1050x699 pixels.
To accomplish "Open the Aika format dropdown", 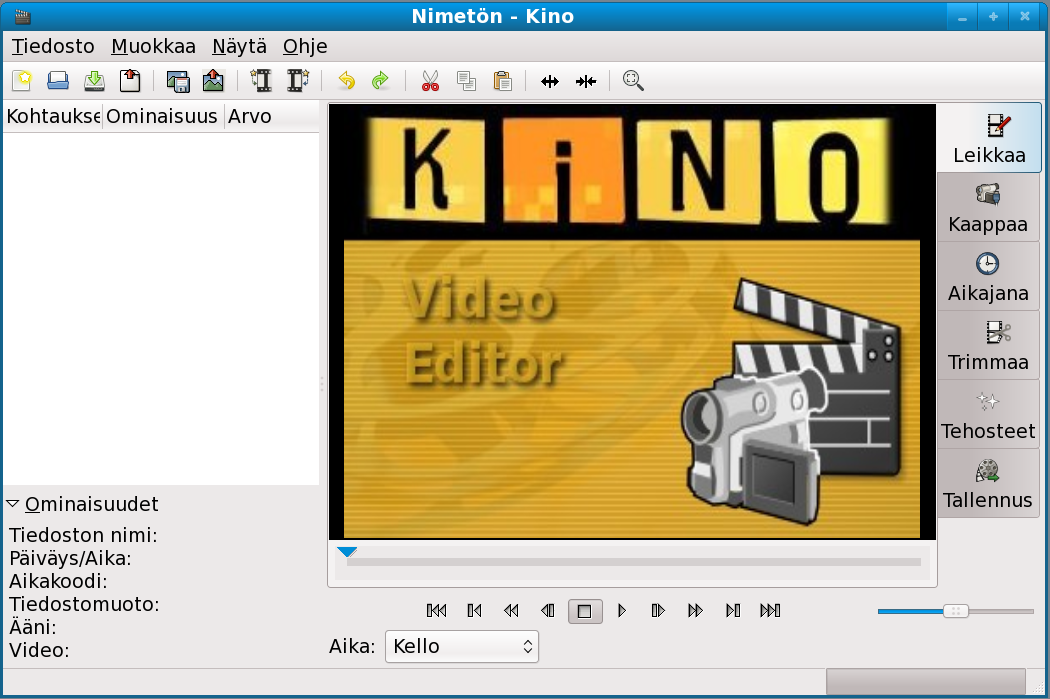I will 461,646.
